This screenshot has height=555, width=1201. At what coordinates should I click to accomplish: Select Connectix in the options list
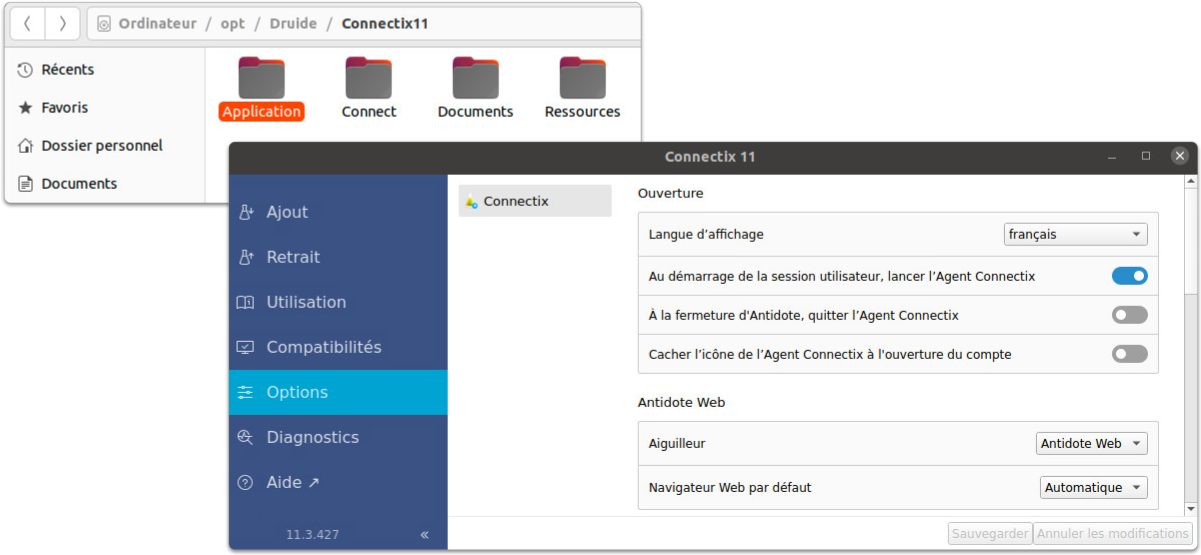[x=535, y=201]
